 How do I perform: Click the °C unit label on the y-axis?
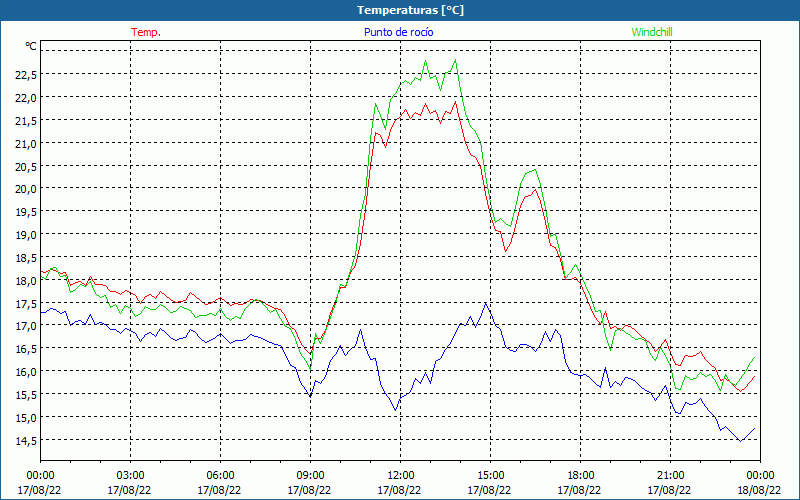tap(31, 46)
